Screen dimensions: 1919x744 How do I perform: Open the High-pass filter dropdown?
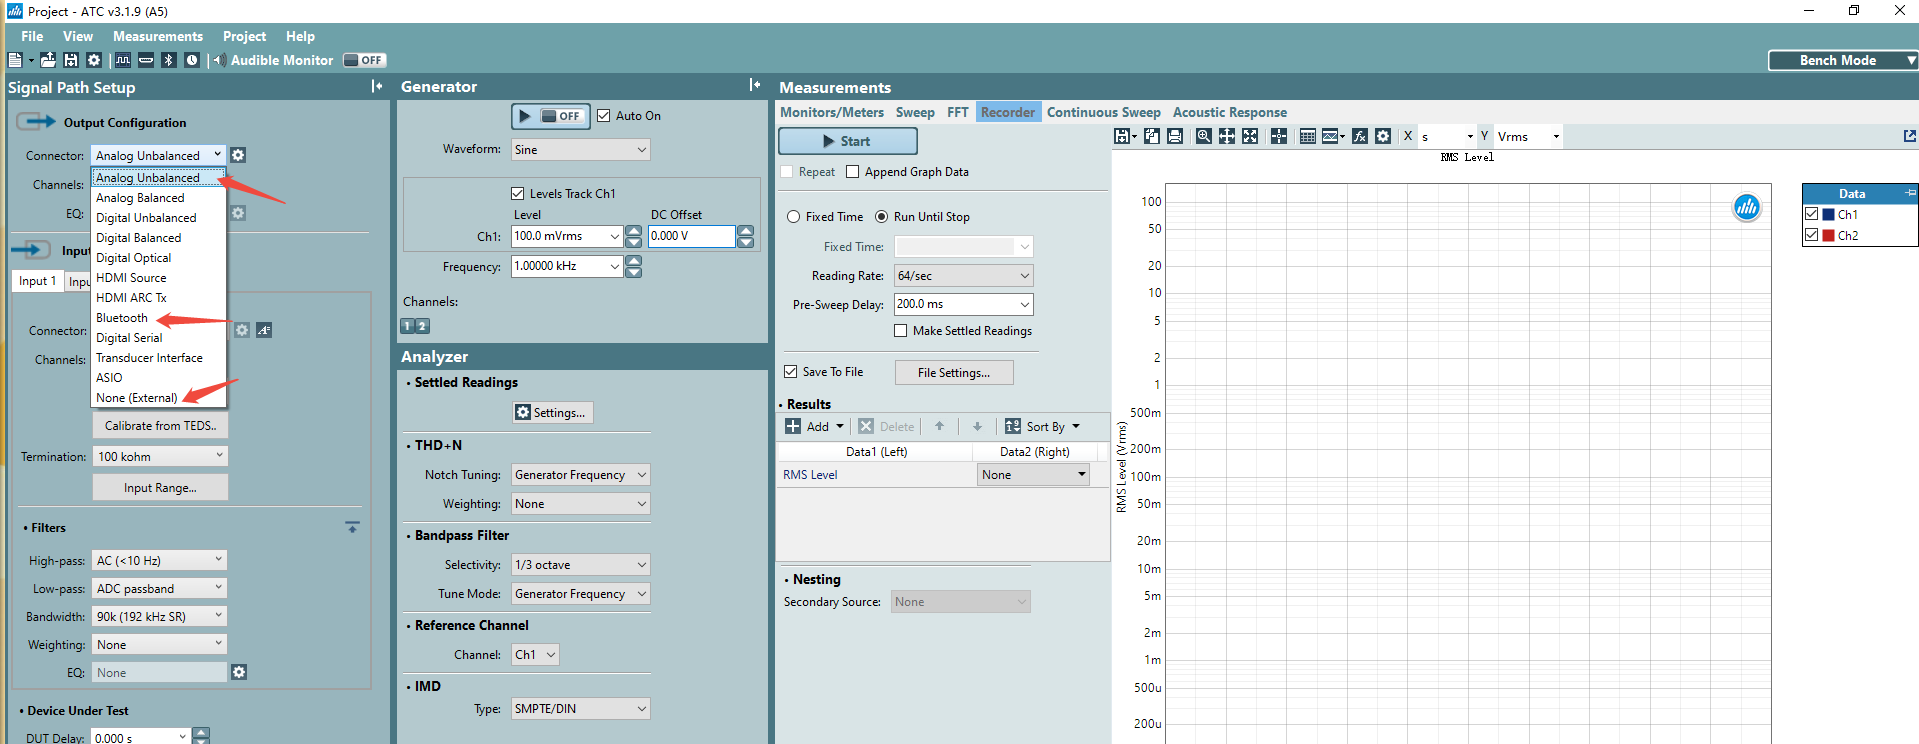pyautogui.click(x=160, y=560)
